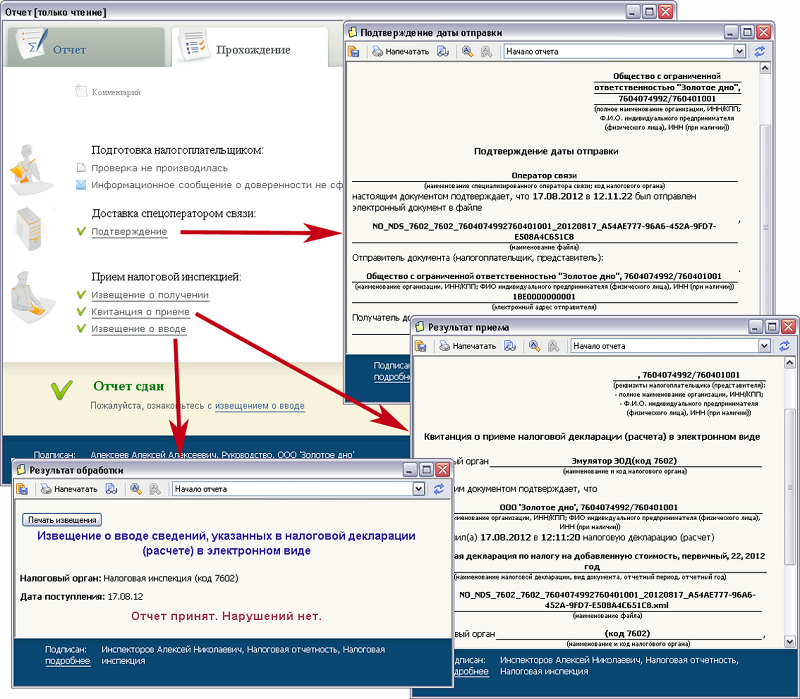Click Дата поступления: 17.08.12 text

(82, 596)
